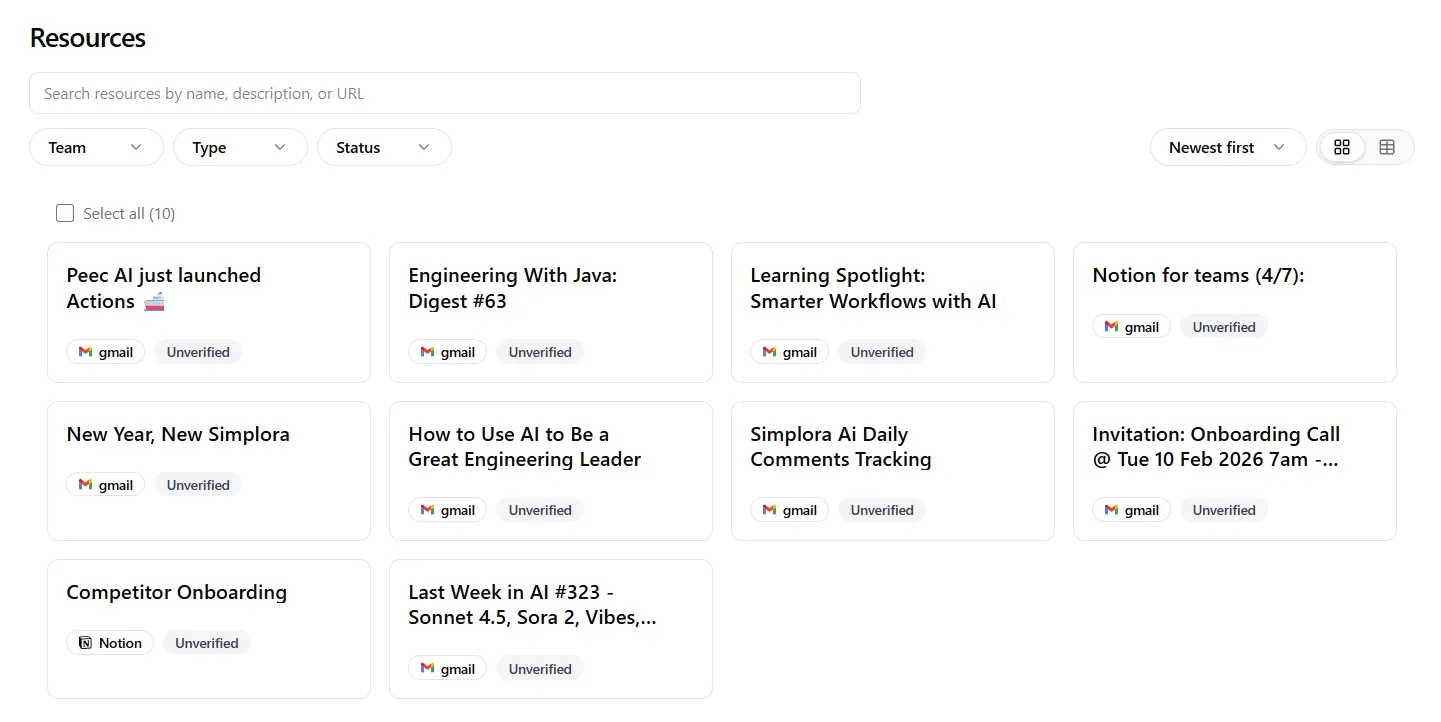The image size is (1441, 722).
Task: Open the Status filter dropdown
Action: (384, 147)
